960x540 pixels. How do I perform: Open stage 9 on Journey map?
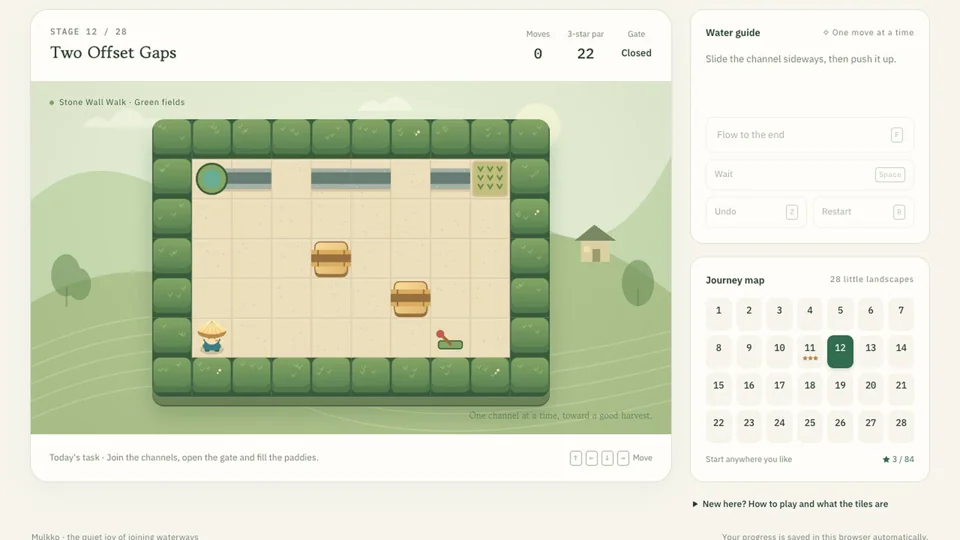pos(749,351)
